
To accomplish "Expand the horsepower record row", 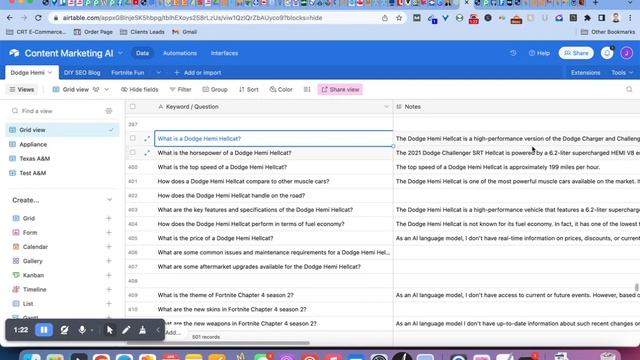I will 147,153.
